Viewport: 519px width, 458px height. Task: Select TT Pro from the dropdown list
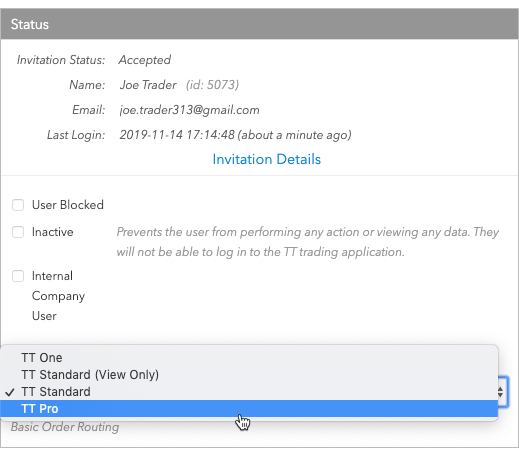[x=249, y=409]
